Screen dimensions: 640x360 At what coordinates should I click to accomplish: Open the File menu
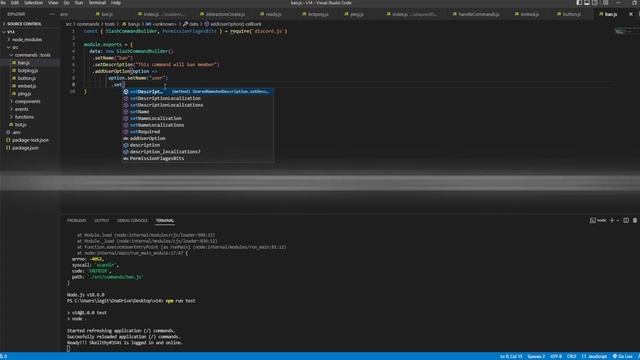[x=3, y=3]
